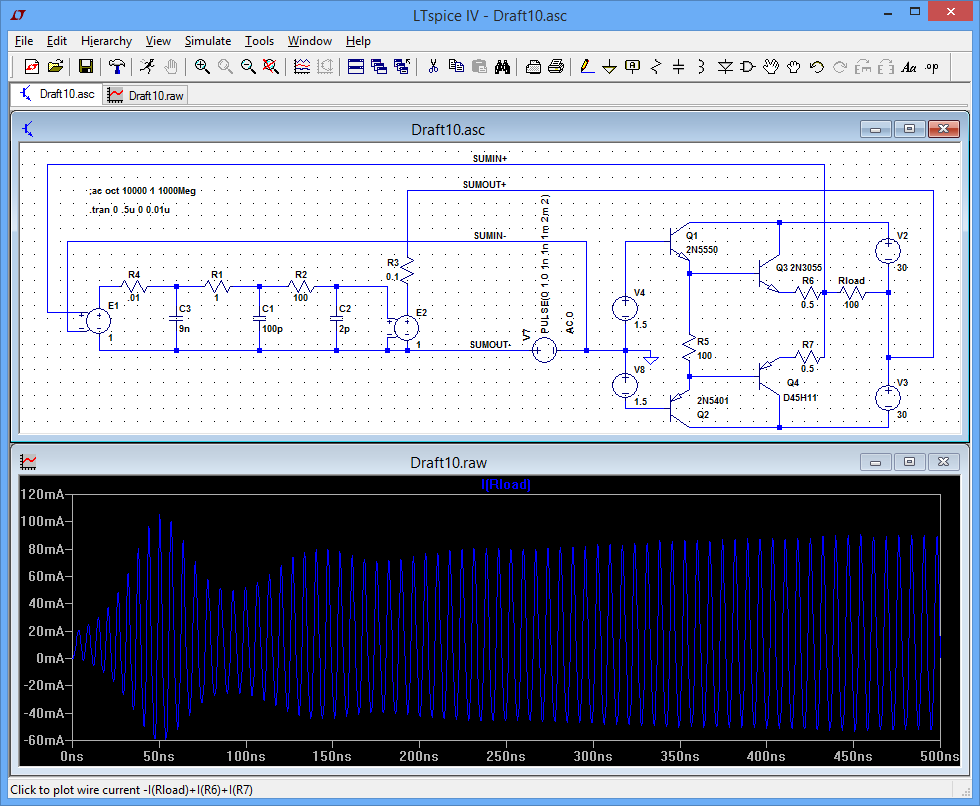Click the status bar wire current message

131,790
